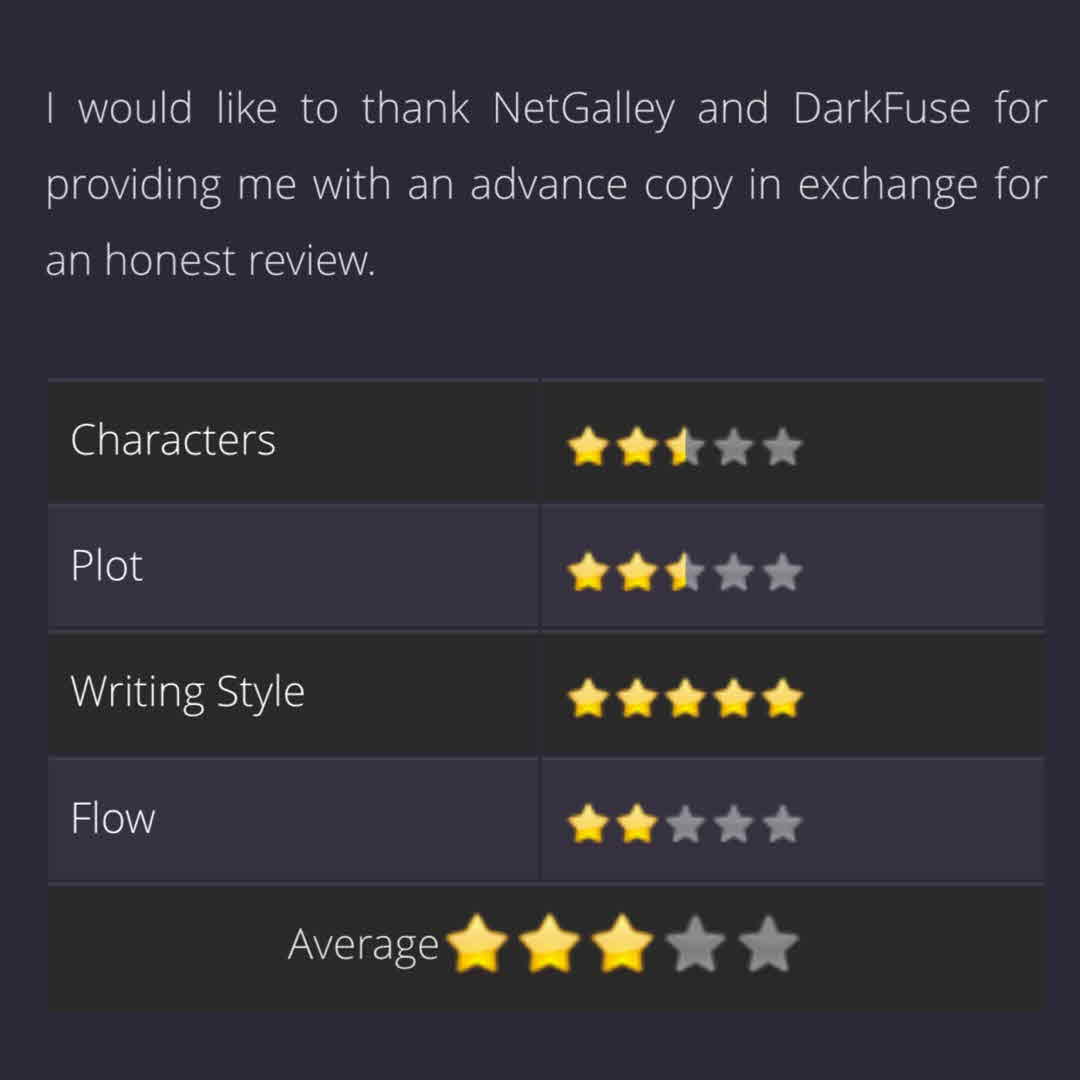Screen dimensions: 1080x1080
Task: Click the third gray star in Flow row
Action: coord(685,825)
